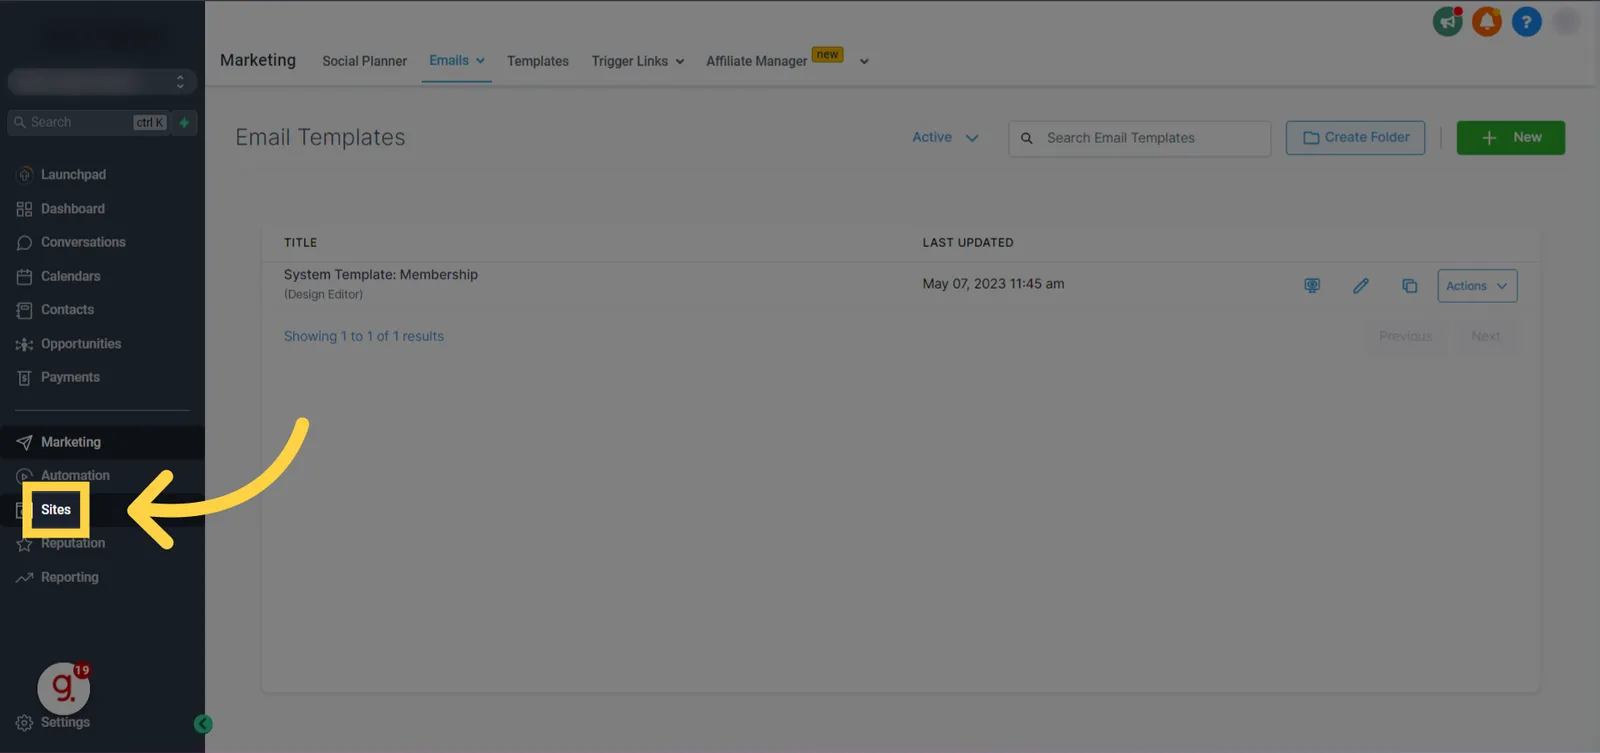Expand the account switcher dropdown
This screenshot has height=753, width=1600.
(102, 81)
